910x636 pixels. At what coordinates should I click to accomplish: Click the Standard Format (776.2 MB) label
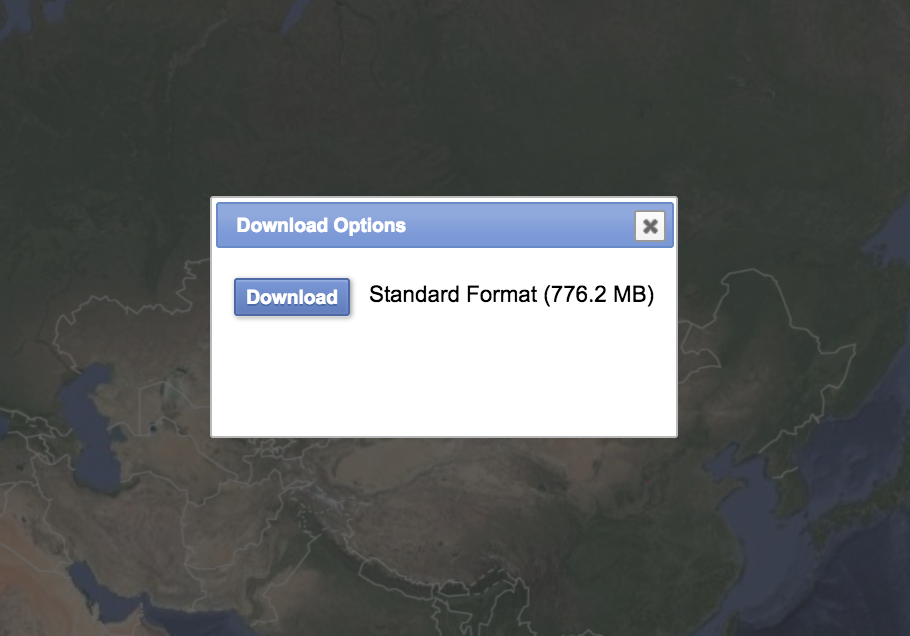point(511,295)
